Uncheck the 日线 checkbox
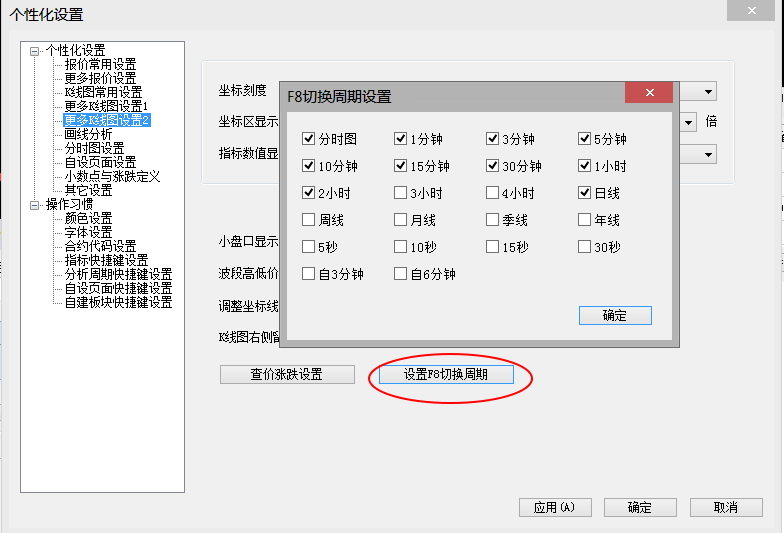This screenshot has height=533, width=784. (x=584, y=192)
